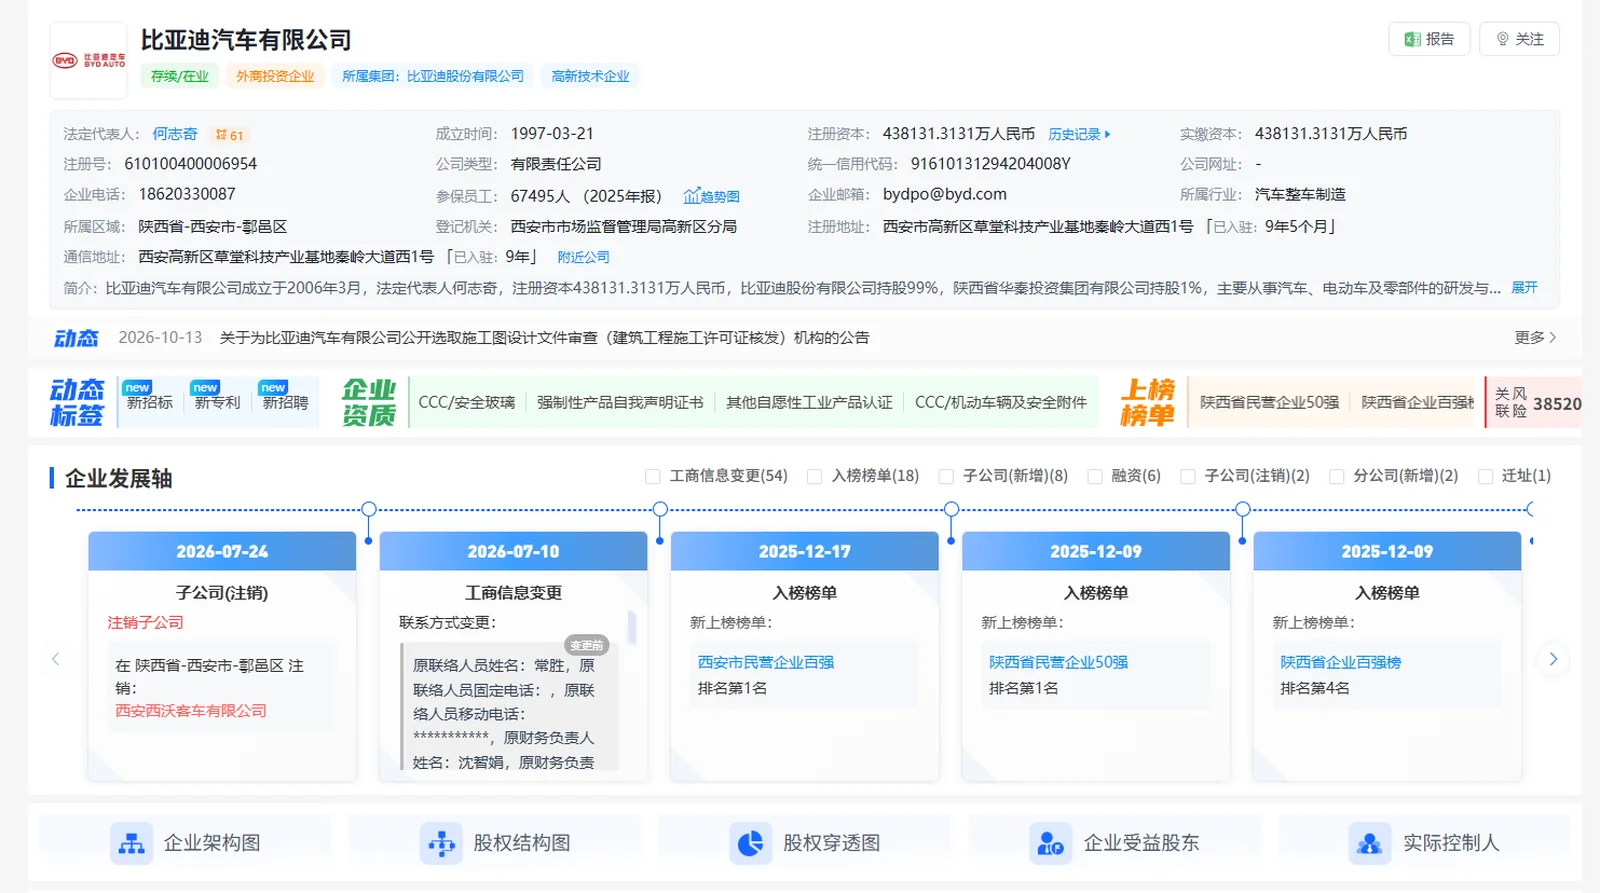1600x893 pixels.
Task: Show 更多 company news
Action: coord(1535,338)
